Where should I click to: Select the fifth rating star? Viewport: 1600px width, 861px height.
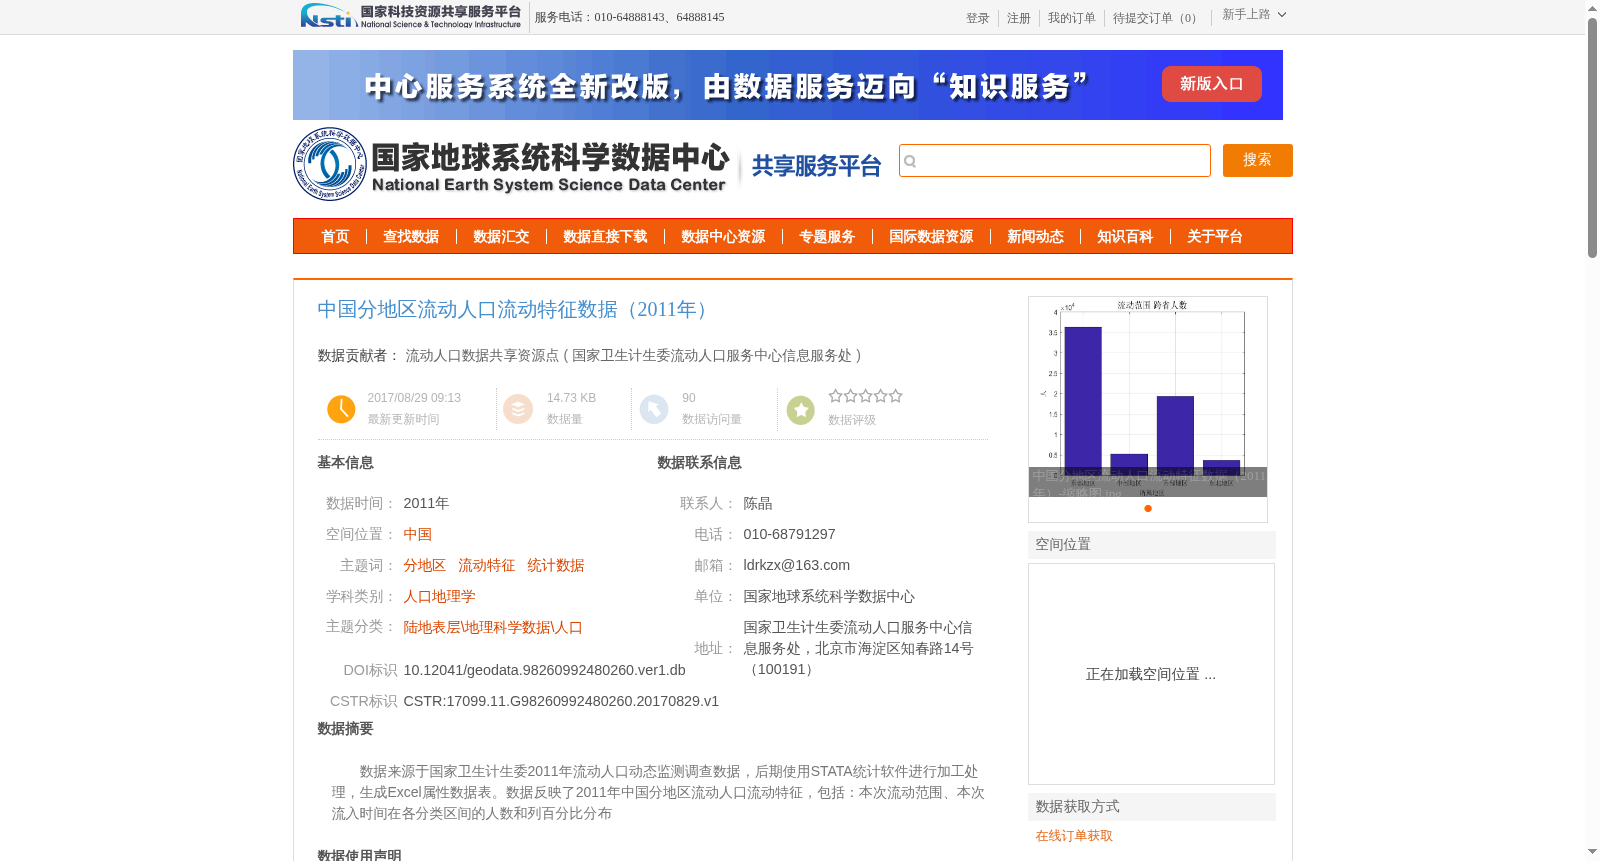pos(896,396)
